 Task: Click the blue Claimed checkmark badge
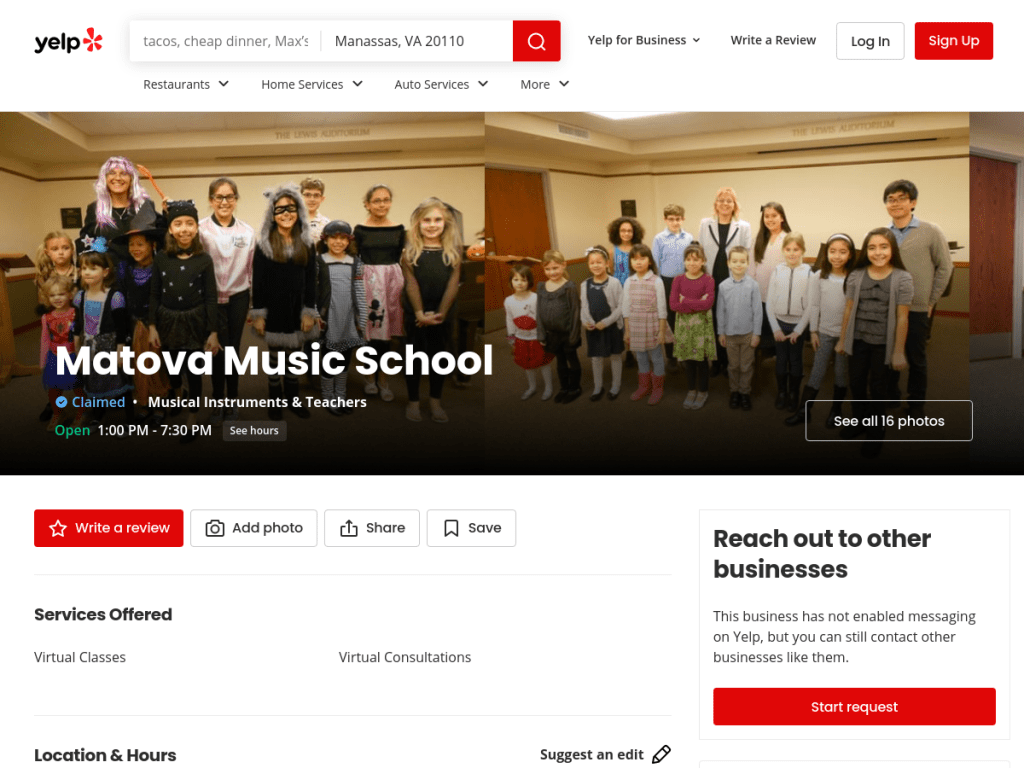coord(61,402)
